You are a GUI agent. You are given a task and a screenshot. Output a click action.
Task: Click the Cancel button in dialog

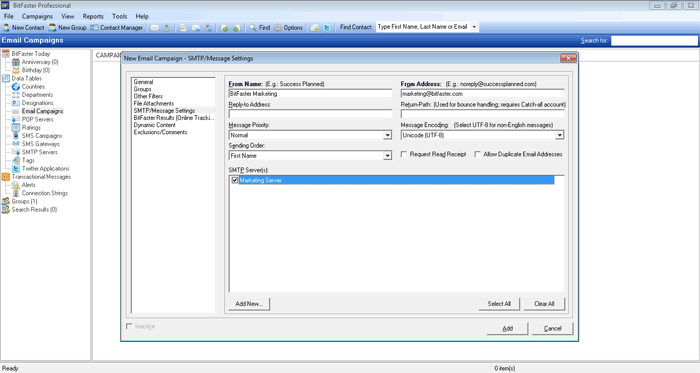(x=552, y=328)
